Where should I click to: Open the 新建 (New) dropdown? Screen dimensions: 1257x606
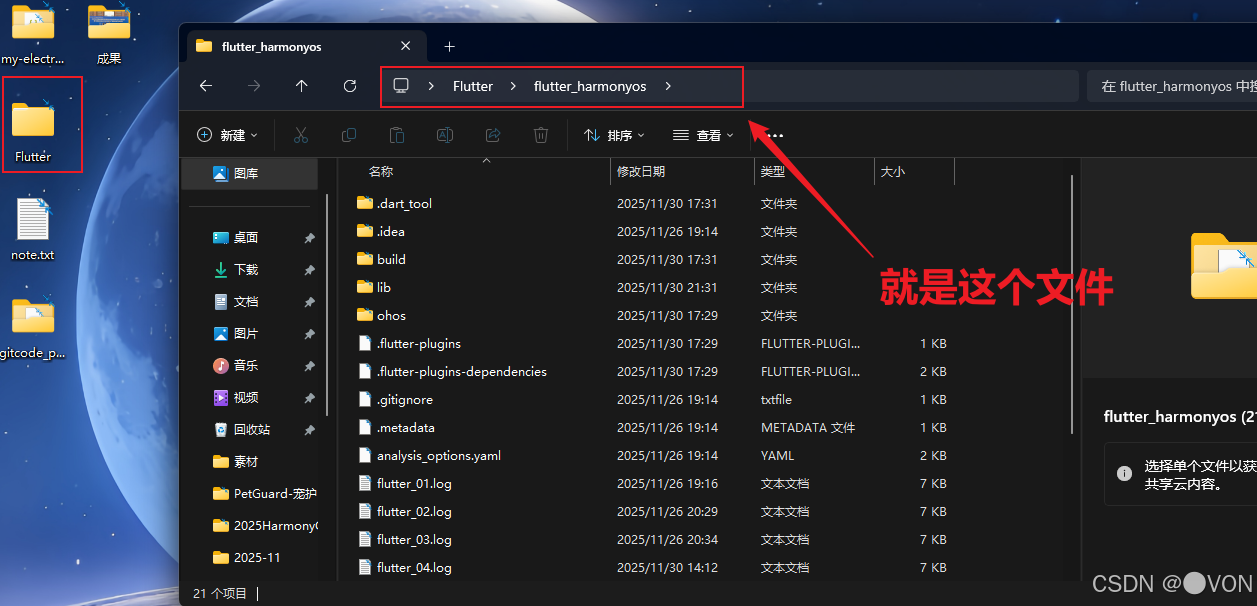click(227, 135)
